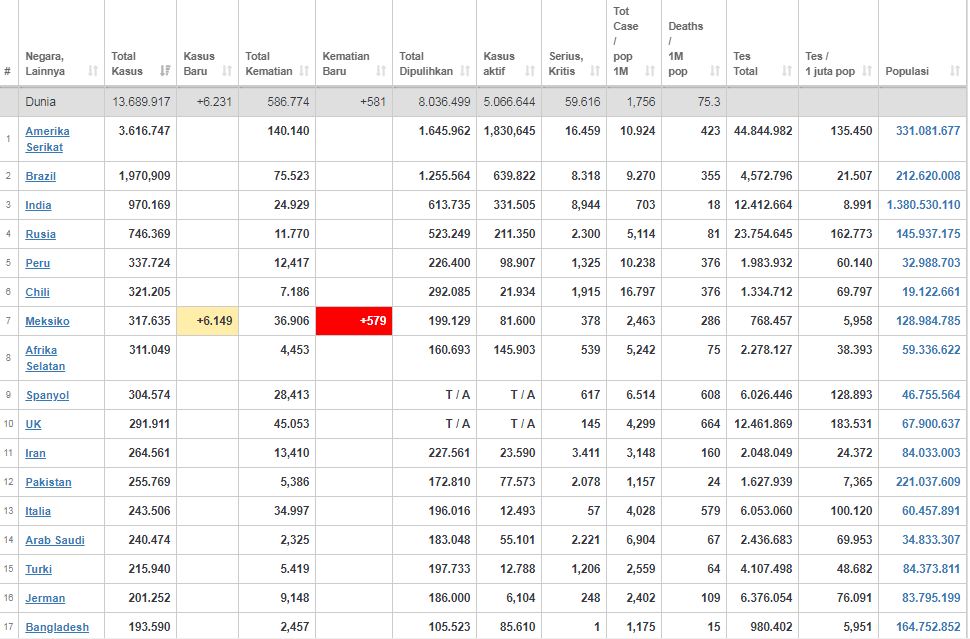This screenshot has width=970, height=639.
Task: Open the Arab Saudi country link
Action: point(55,541)
